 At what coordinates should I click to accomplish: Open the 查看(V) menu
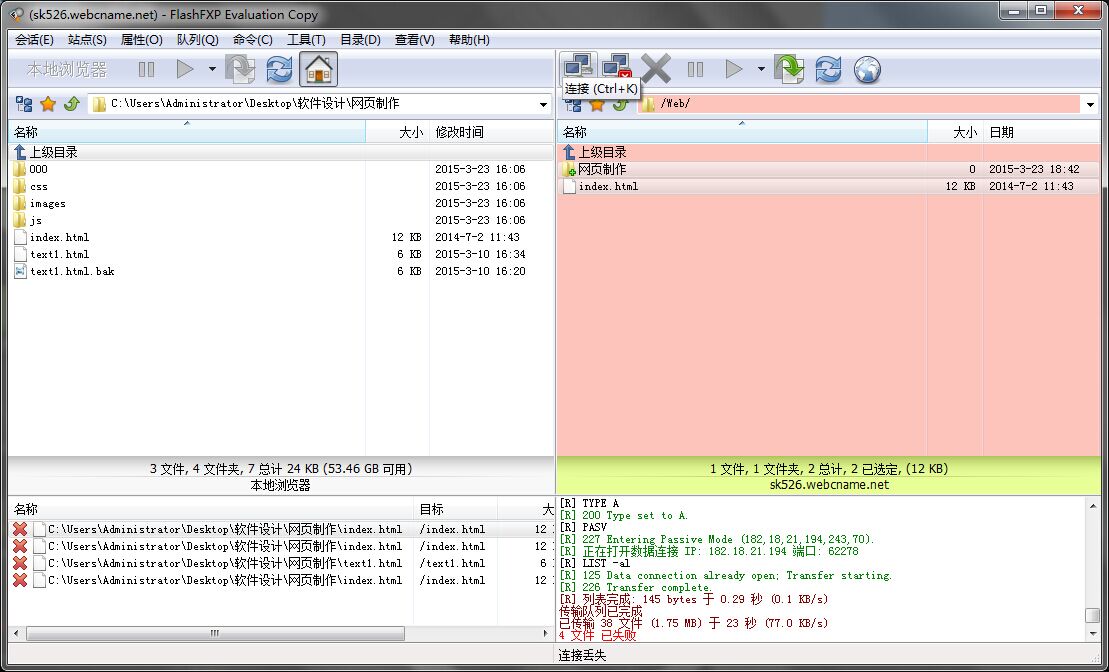414,40
